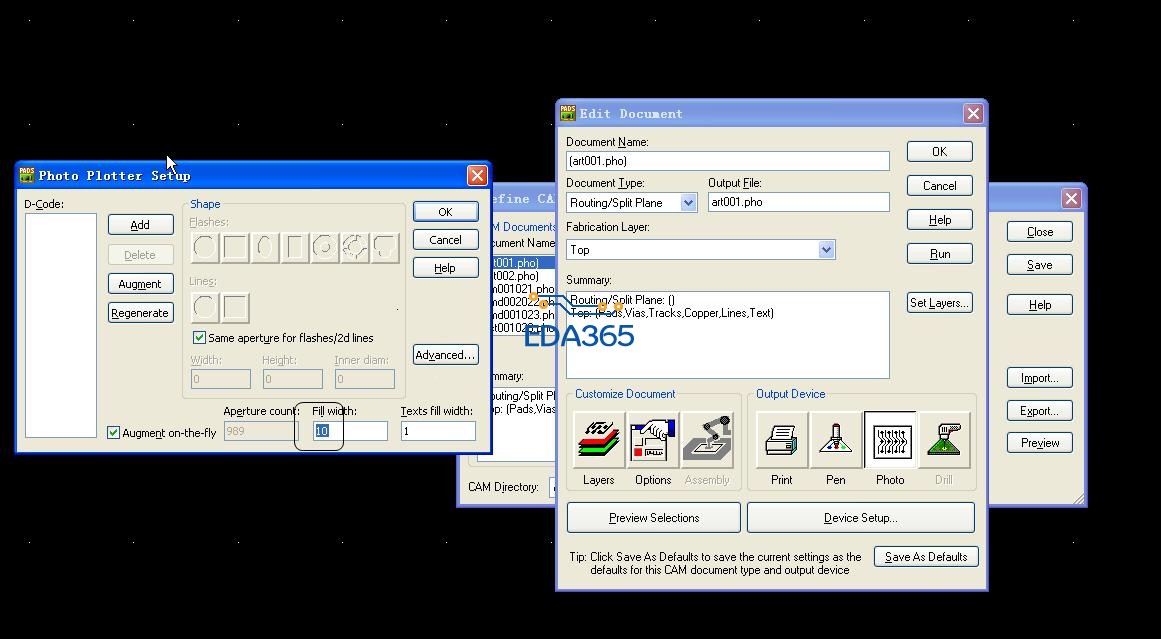This screenshot has width=1161, height=639.
Task: Toggle Augment on-the-fly checkbox
Action: (x=113, y=432)
